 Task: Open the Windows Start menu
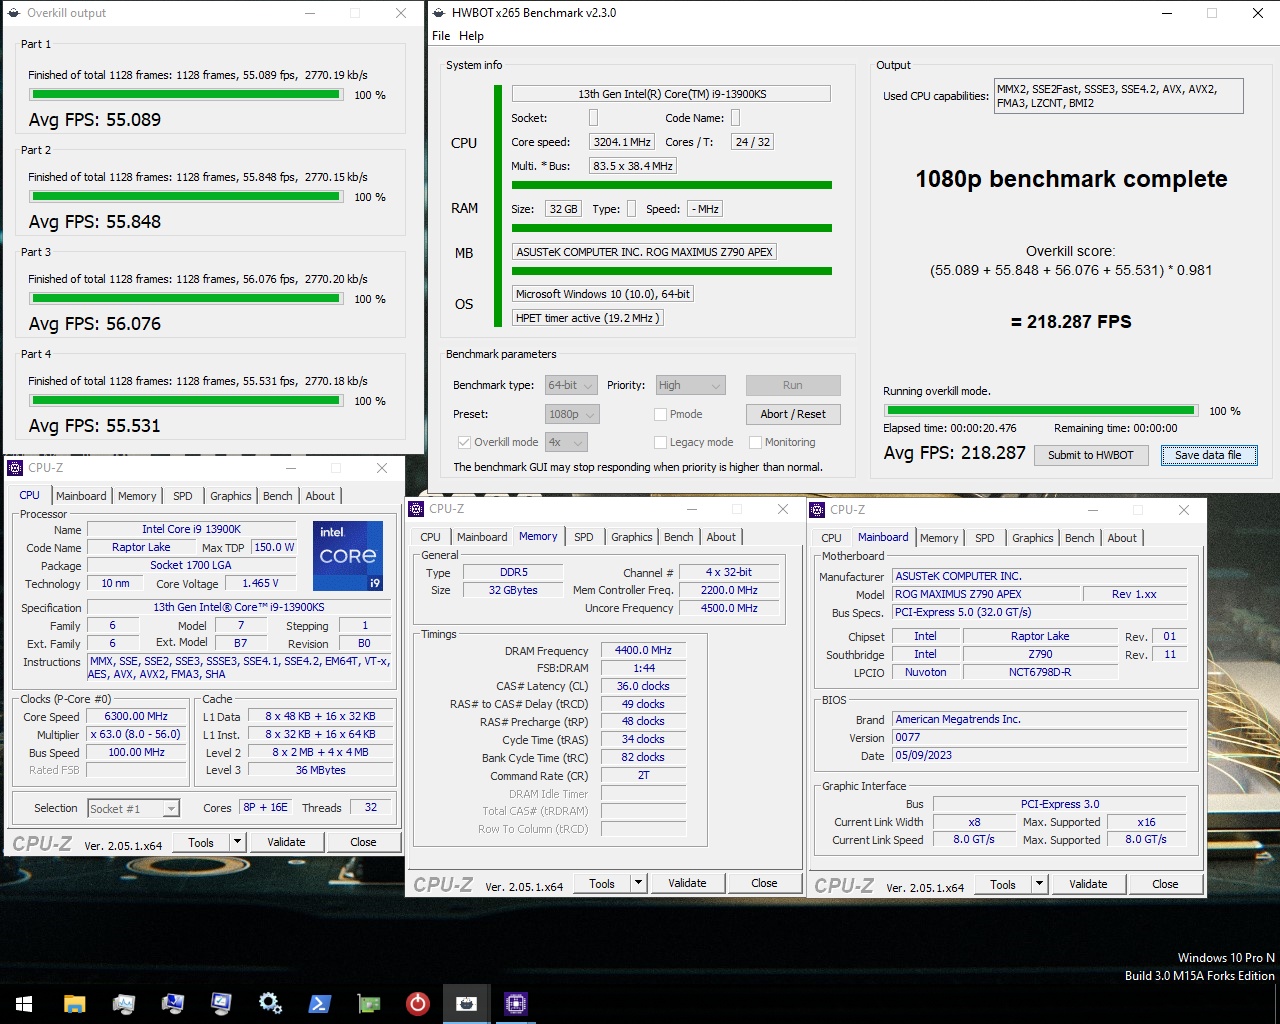(24, 1003)
